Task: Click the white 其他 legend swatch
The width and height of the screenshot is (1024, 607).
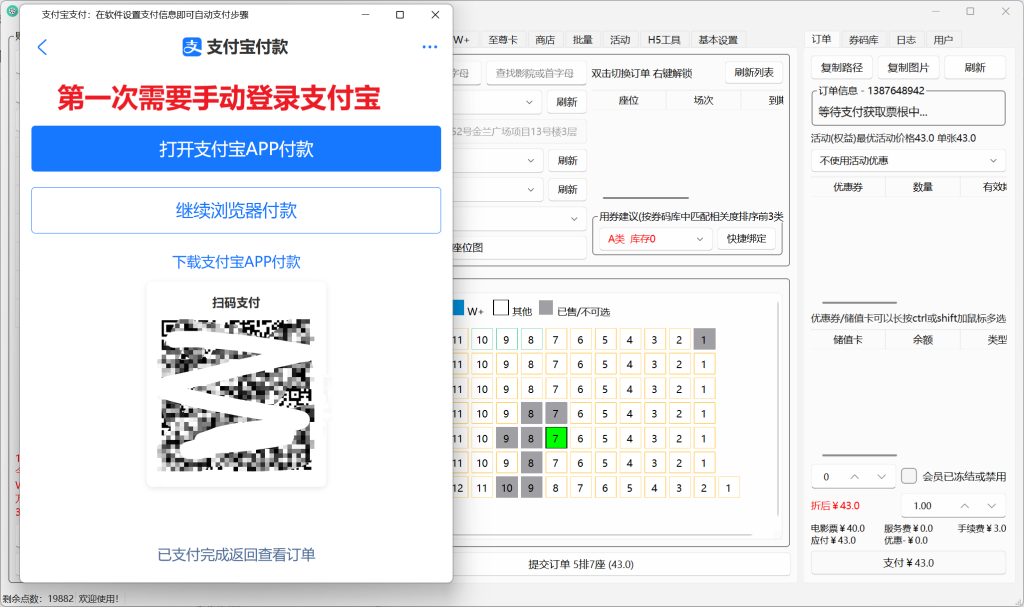Action: pos(501,307)
